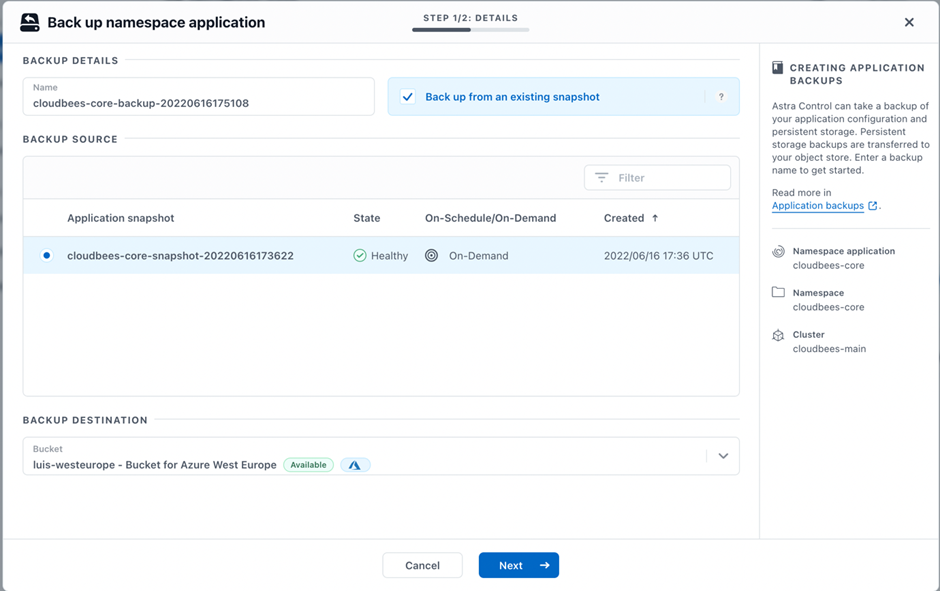
Task: Open the Application backups link
Action: [818, 206]
